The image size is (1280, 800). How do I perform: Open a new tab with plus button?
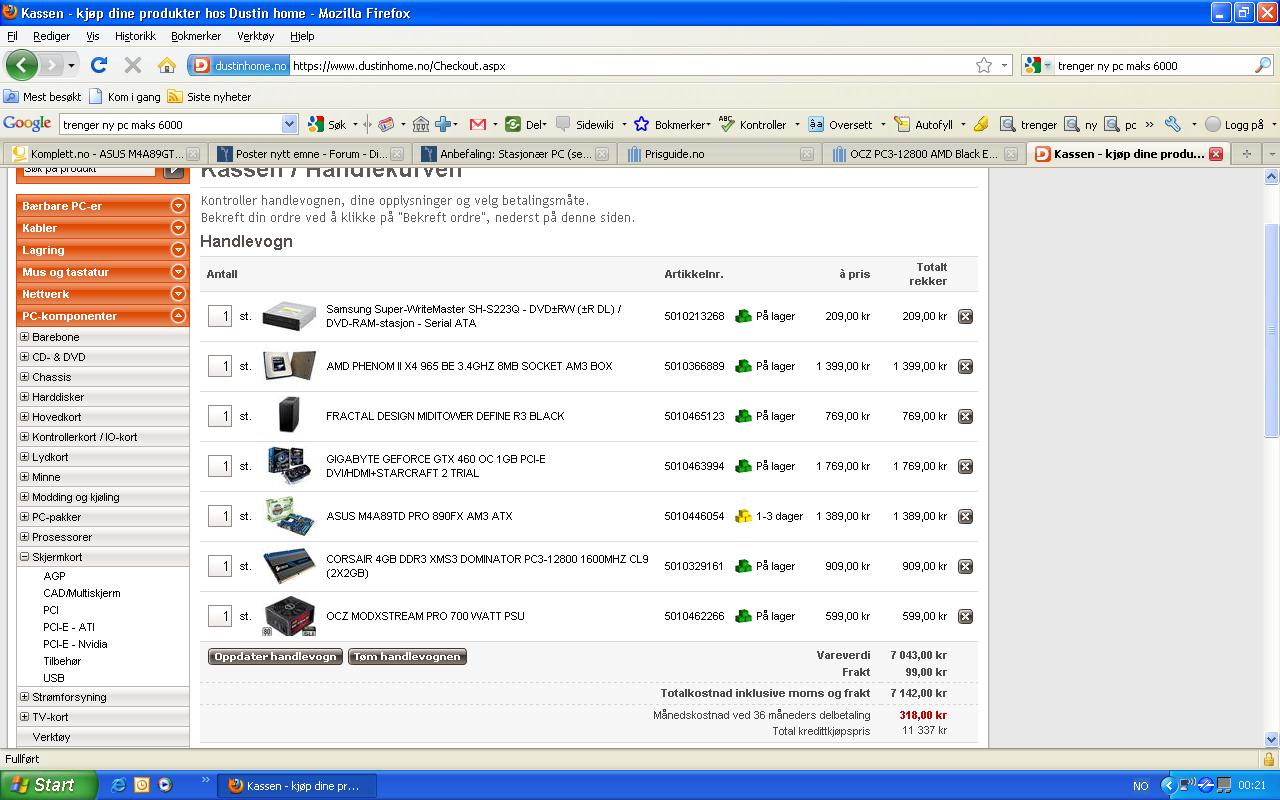click(x=1246, y=154)
